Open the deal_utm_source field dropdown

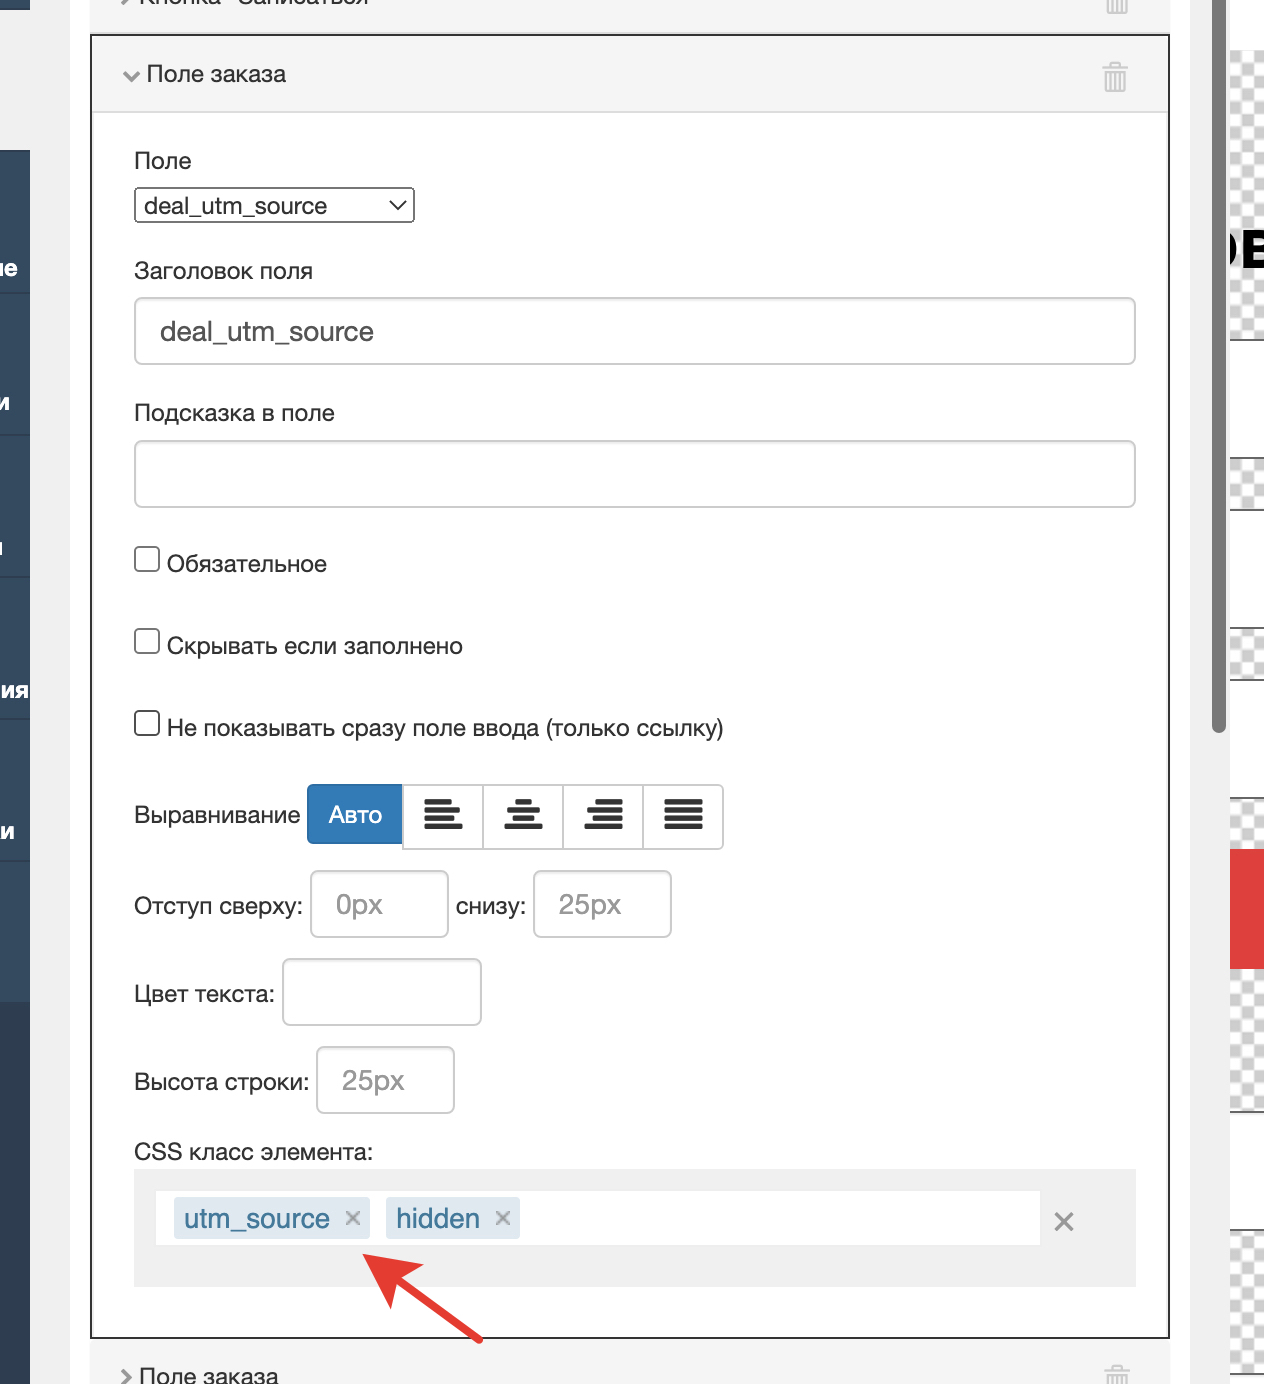point(274,206)
